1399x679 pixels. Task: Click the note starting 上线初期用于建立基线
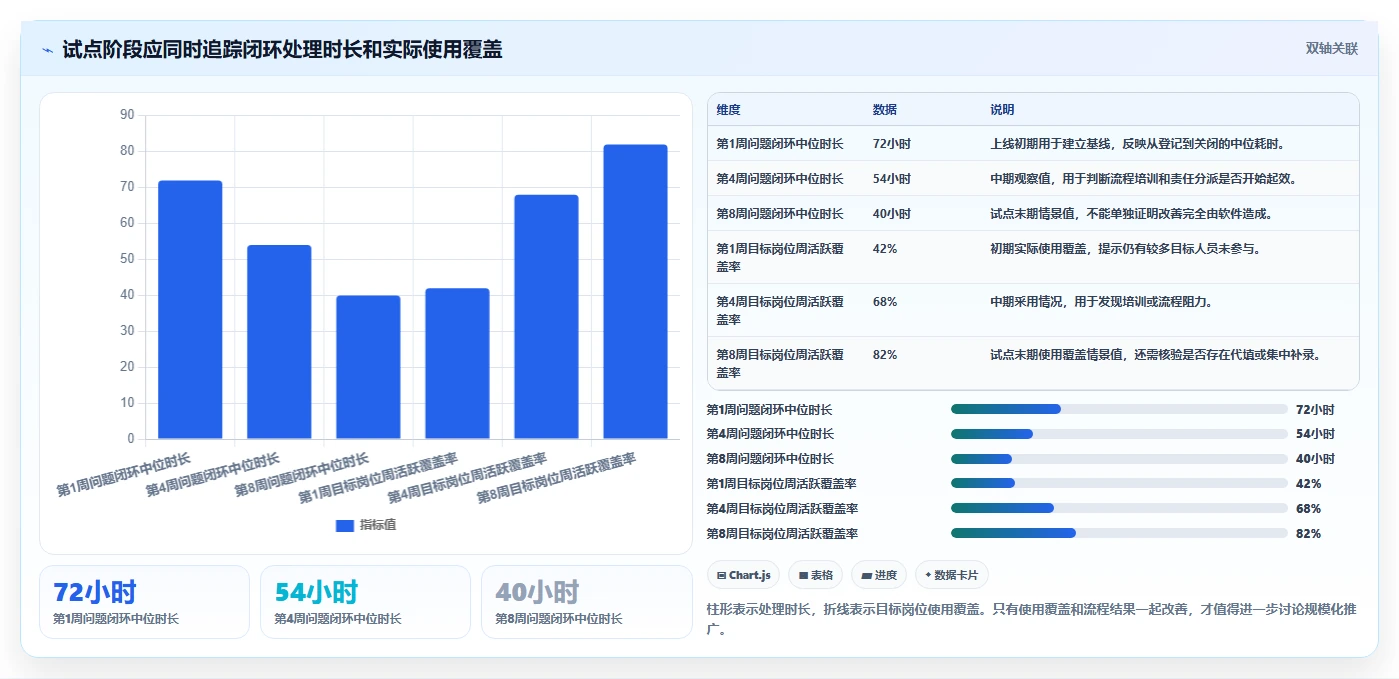click(x=1138, y=144)
